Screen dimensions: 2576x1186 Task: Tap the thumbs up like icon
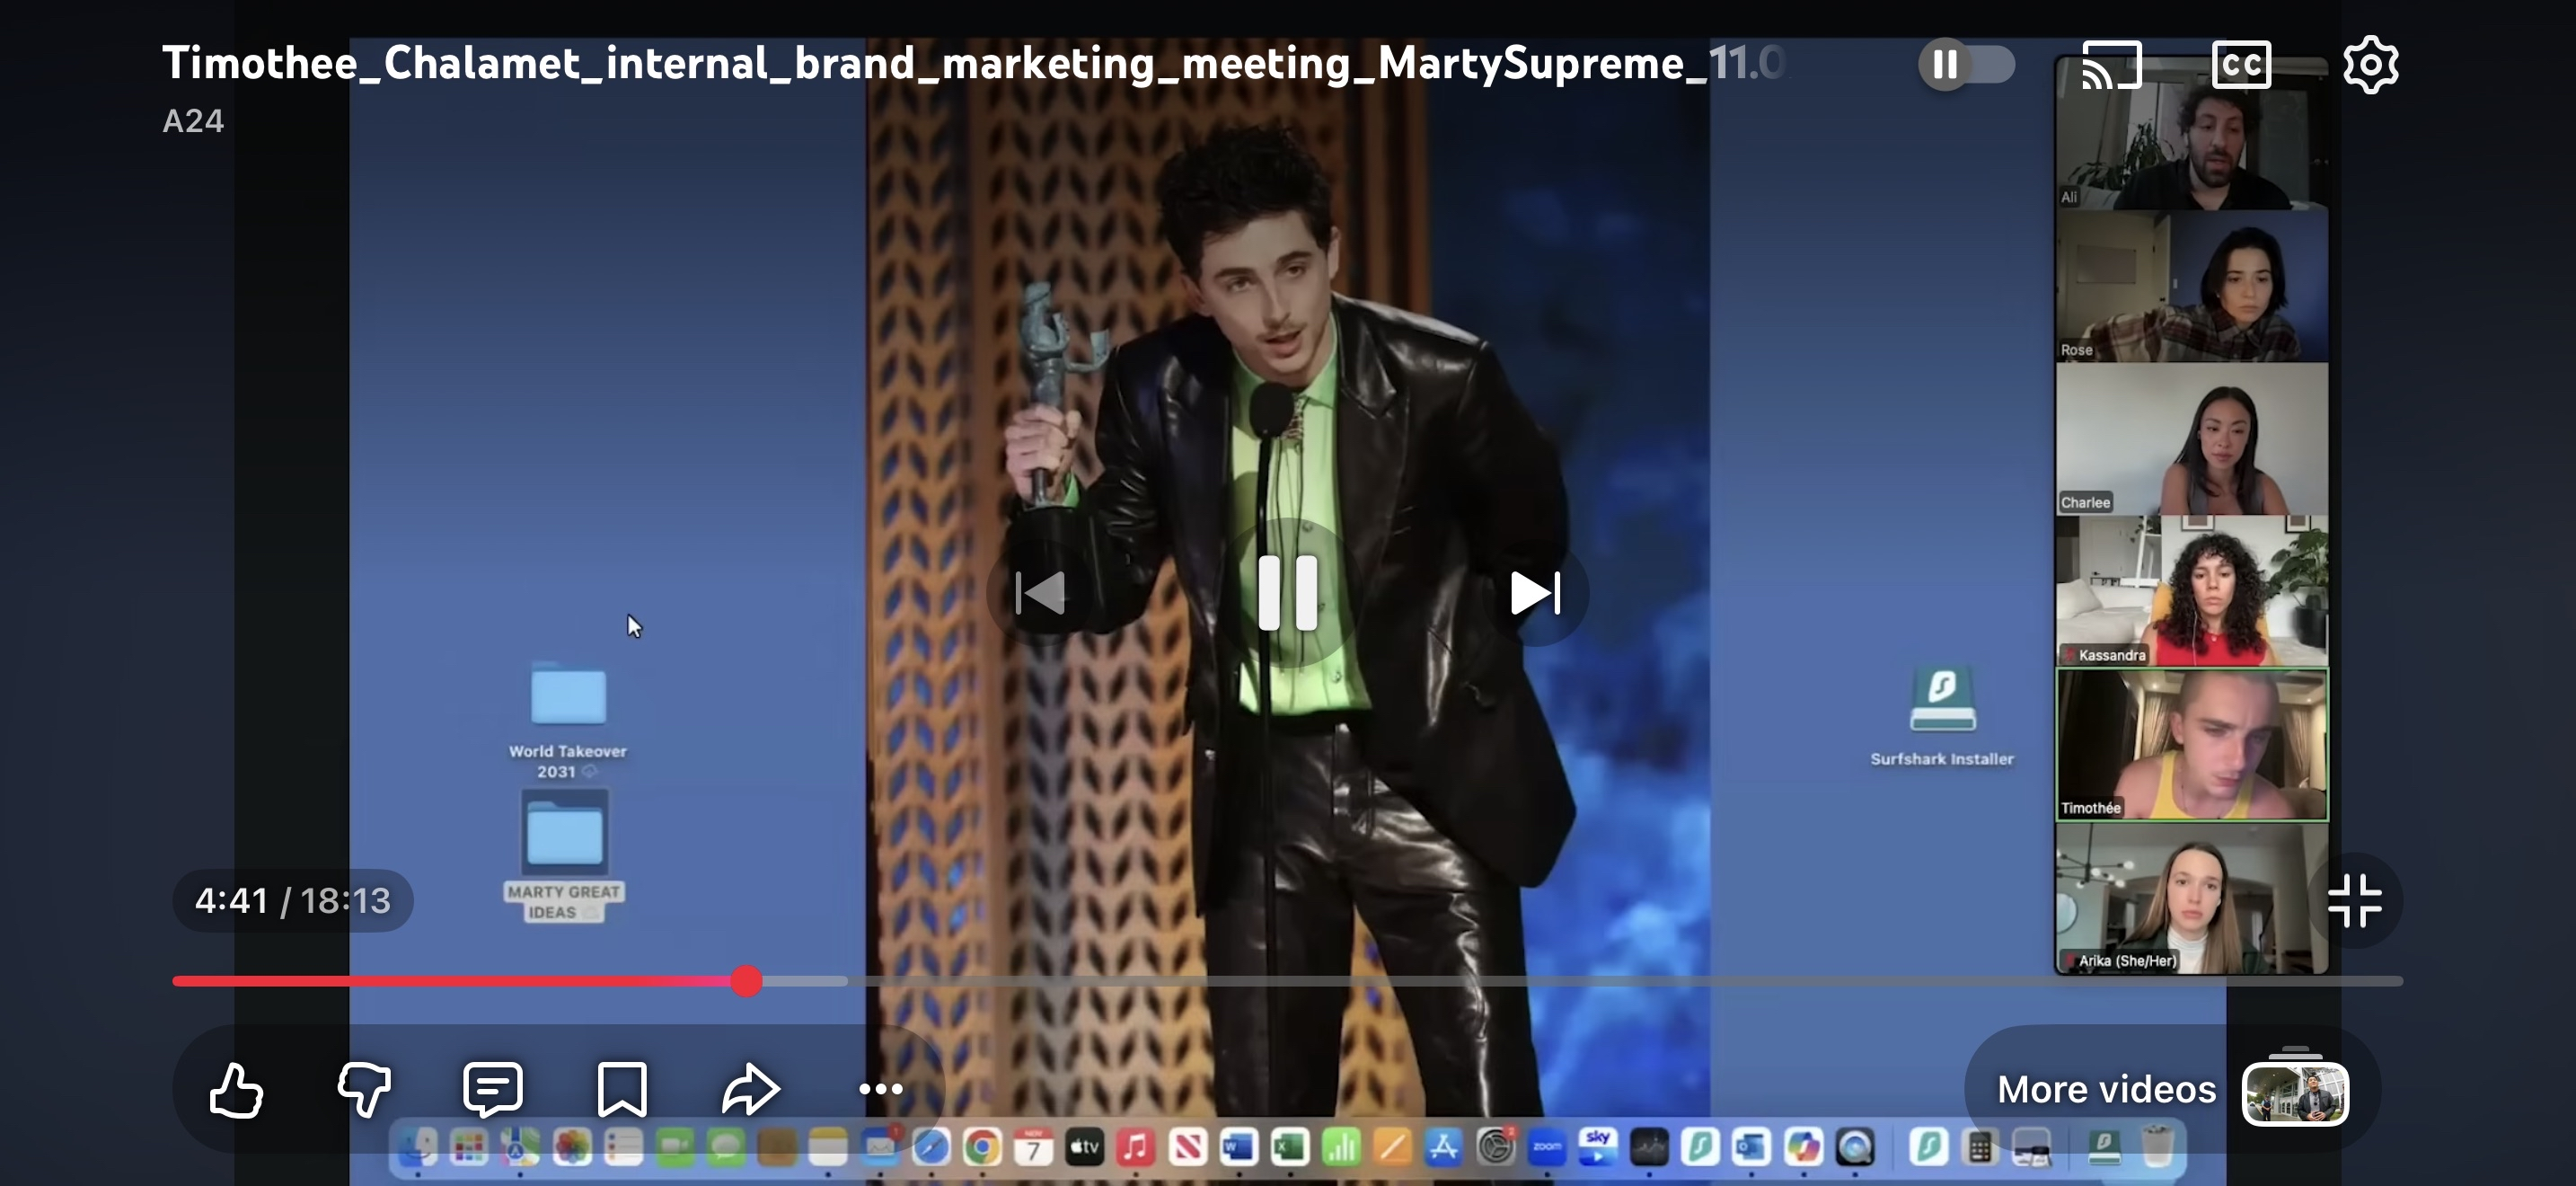pyautogui.click(x=237, y=1089)
